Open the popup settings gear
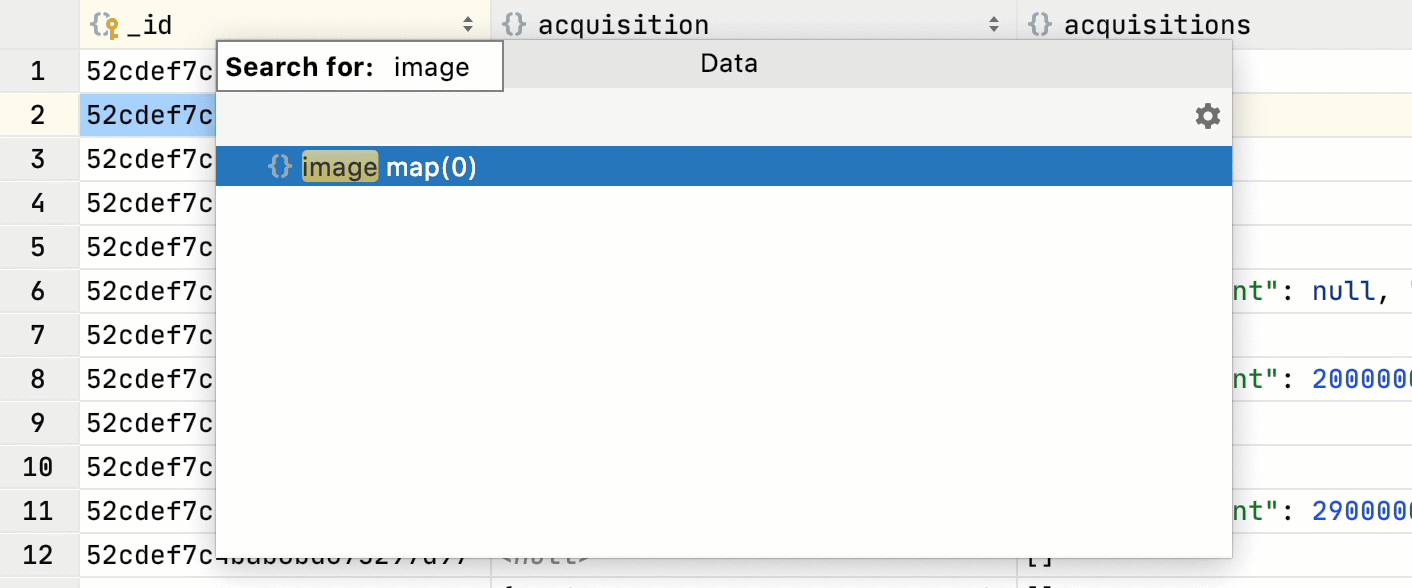Screen dimensions: 1412x588 pyautogui.click(x=1208, y=117)
